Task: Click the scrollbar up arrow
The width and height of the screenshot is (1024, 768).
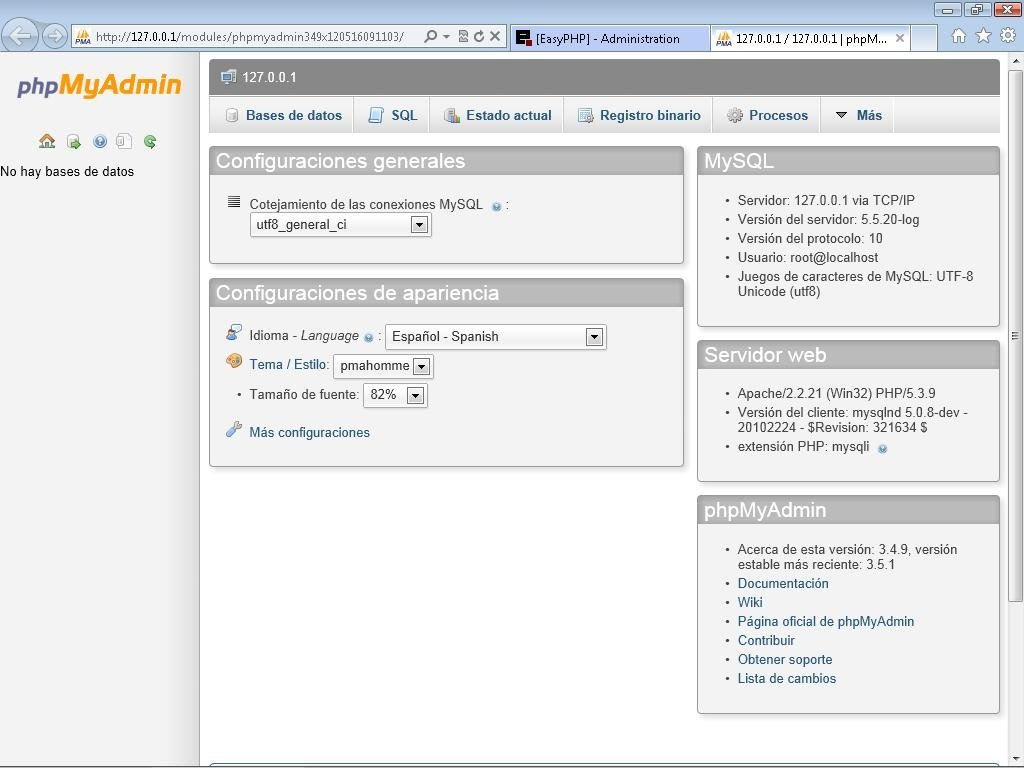Action: pyautogui.click(x=1015, y=61)
